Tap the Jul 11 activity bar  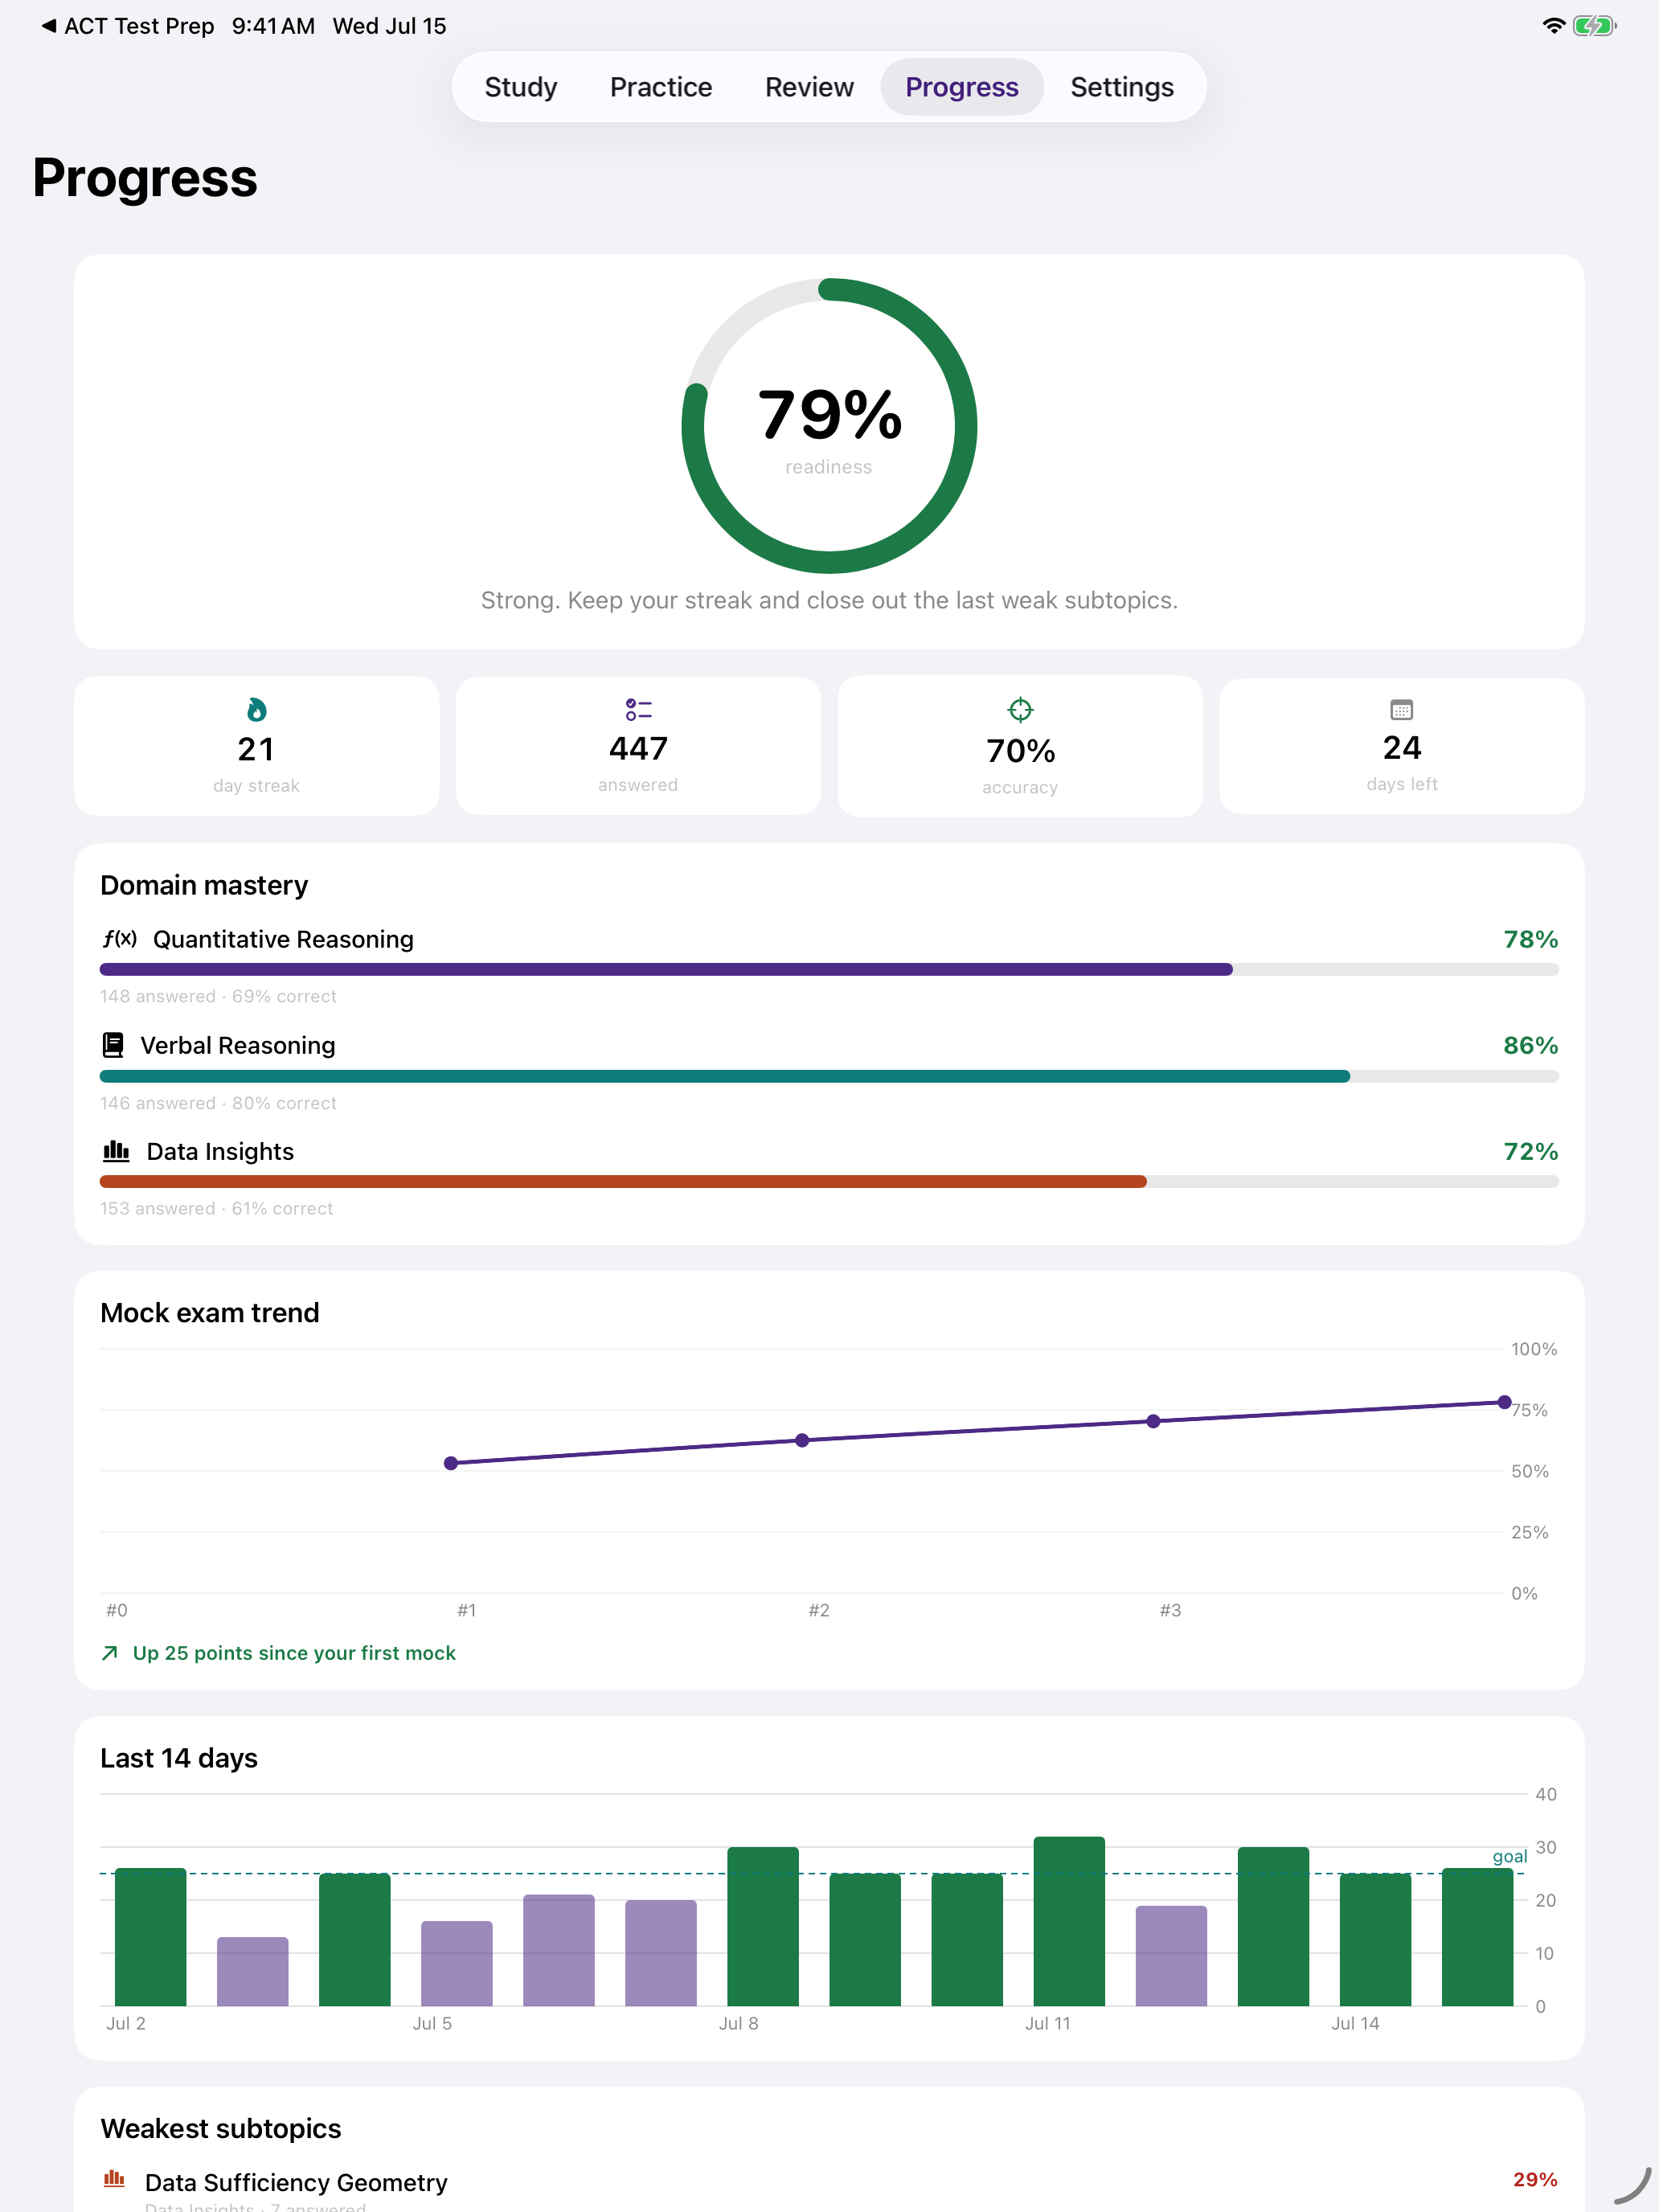click(x=1069, y=1921)
